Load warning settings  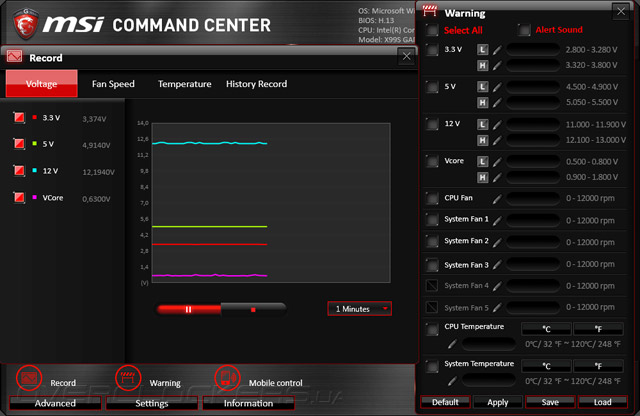click(602, 402)
